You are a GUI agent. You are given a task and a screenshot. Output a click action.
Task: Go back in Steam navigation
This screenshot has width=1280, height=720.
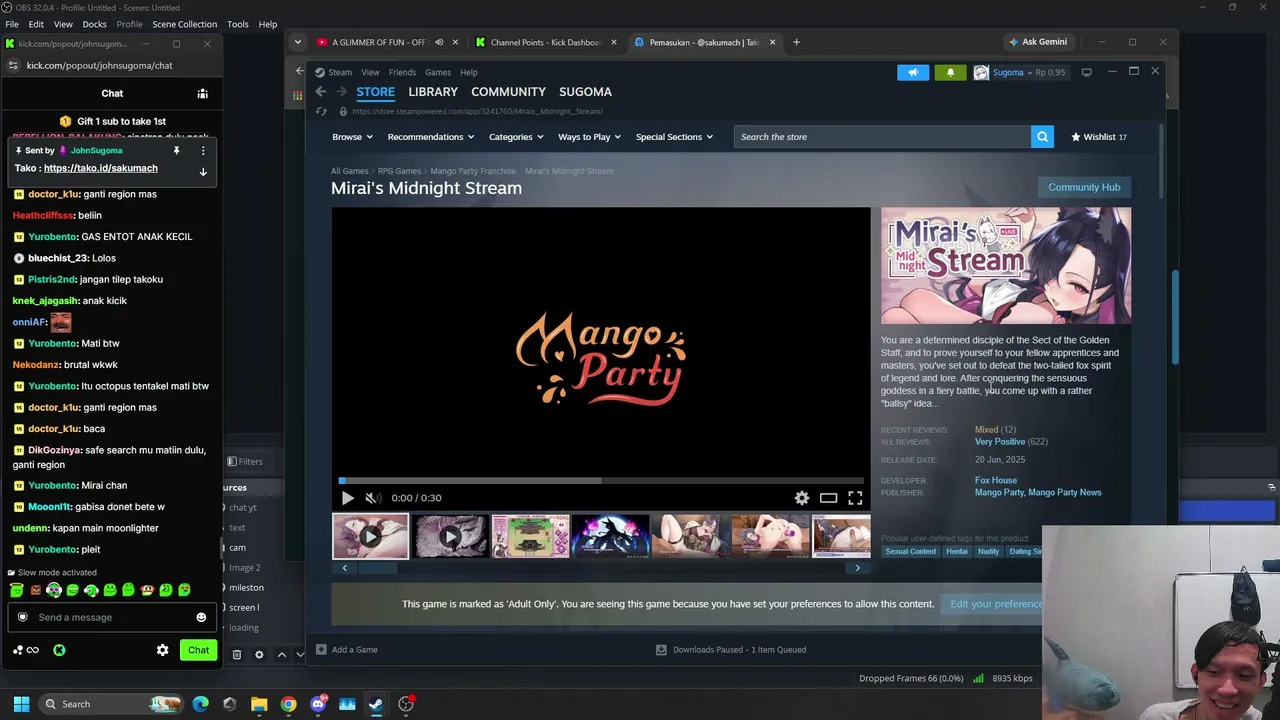321,92
